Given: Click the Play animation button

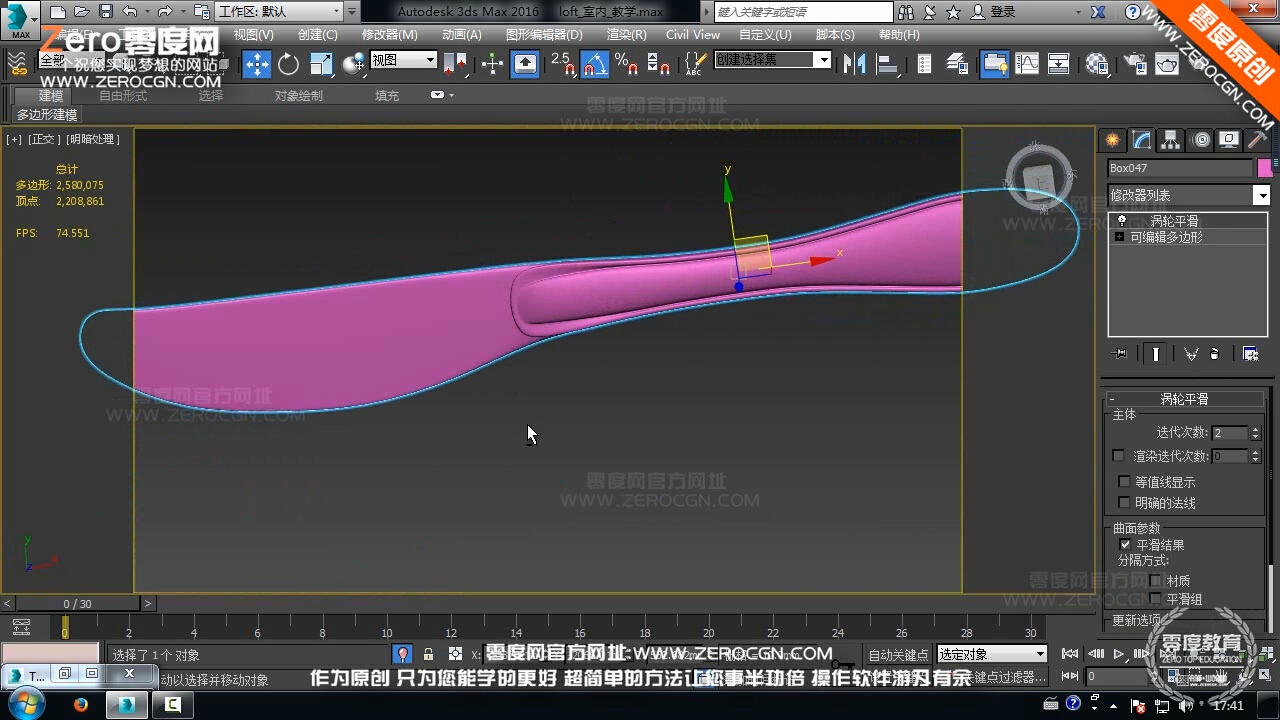Looking at the screenshot, I should point(1119,654).
